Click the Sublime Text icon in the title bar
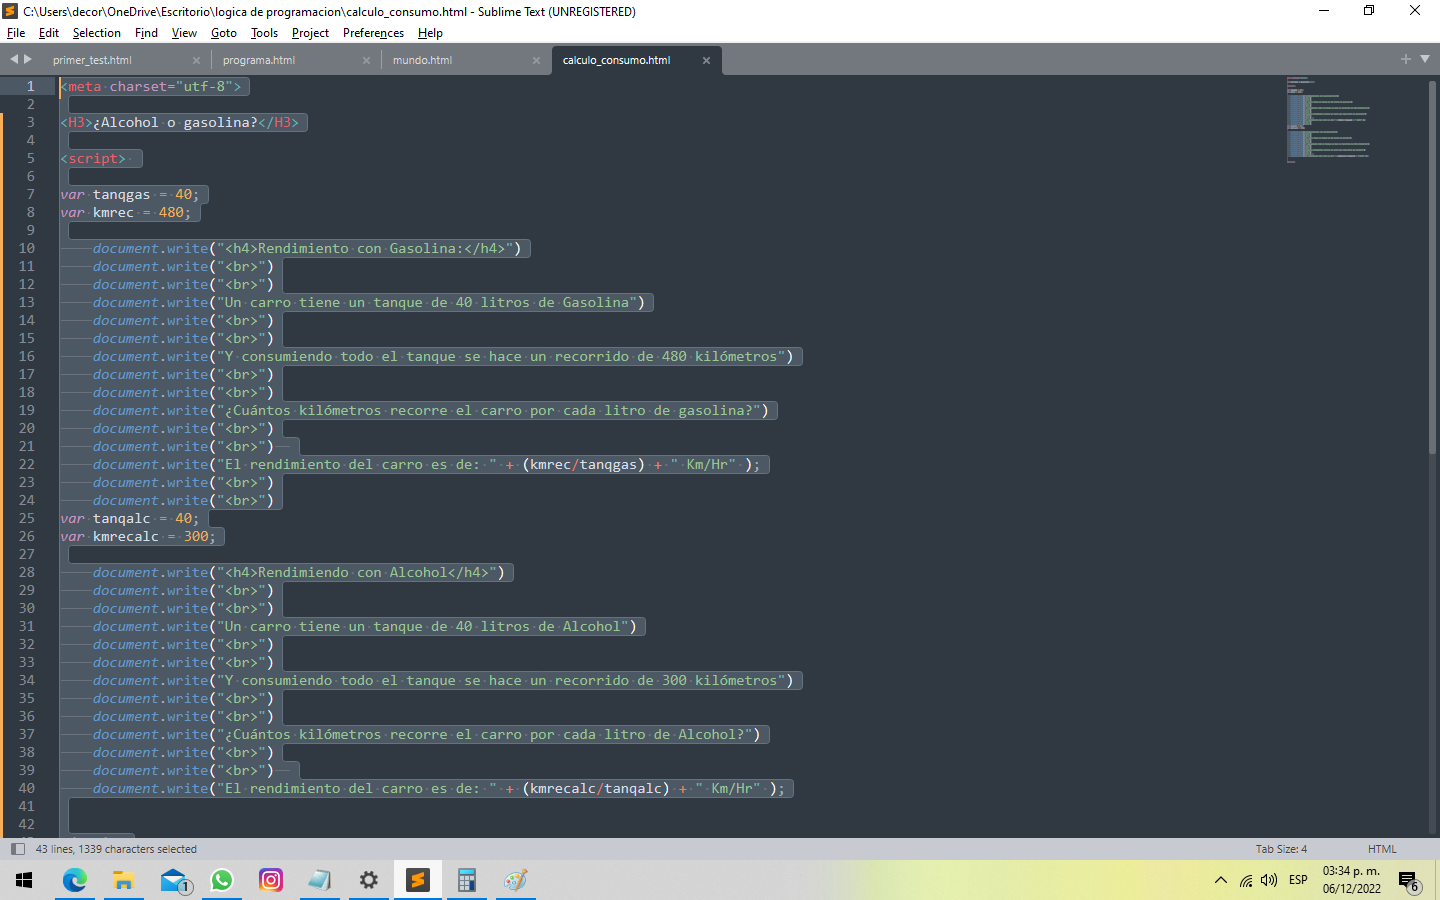The image size is (1440, 900). coord(11,11)
